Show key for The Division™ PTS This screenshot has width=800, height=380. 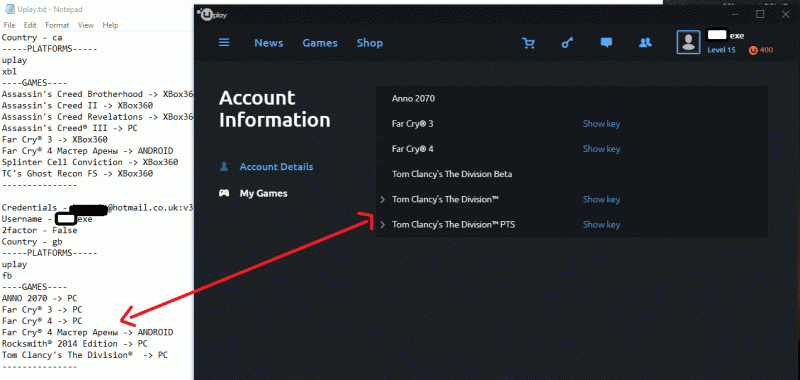(602, 224)
